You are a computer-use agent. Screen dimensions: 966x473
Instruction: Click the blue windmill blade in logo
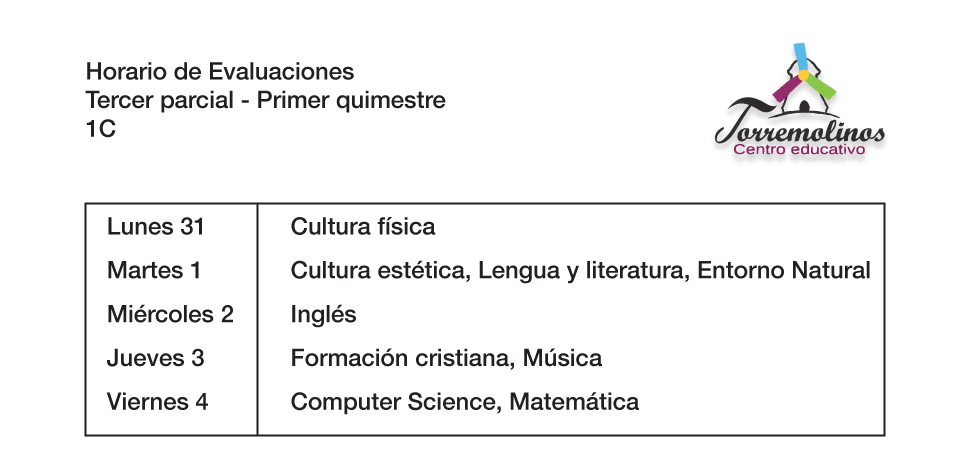pos(800,57)
